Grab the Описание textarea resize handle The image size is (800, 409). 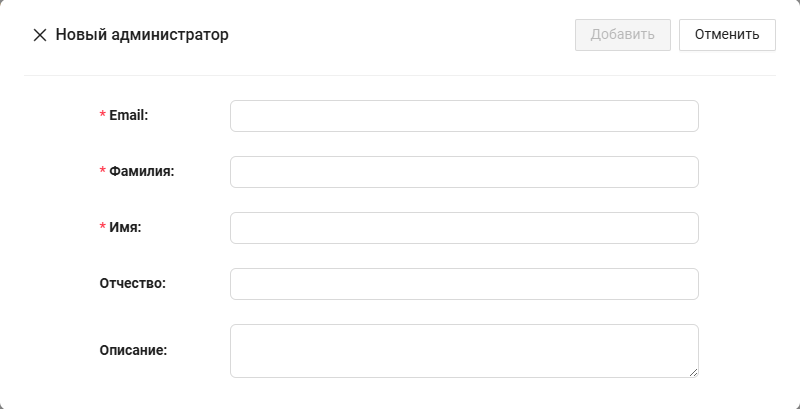[693, 372]
